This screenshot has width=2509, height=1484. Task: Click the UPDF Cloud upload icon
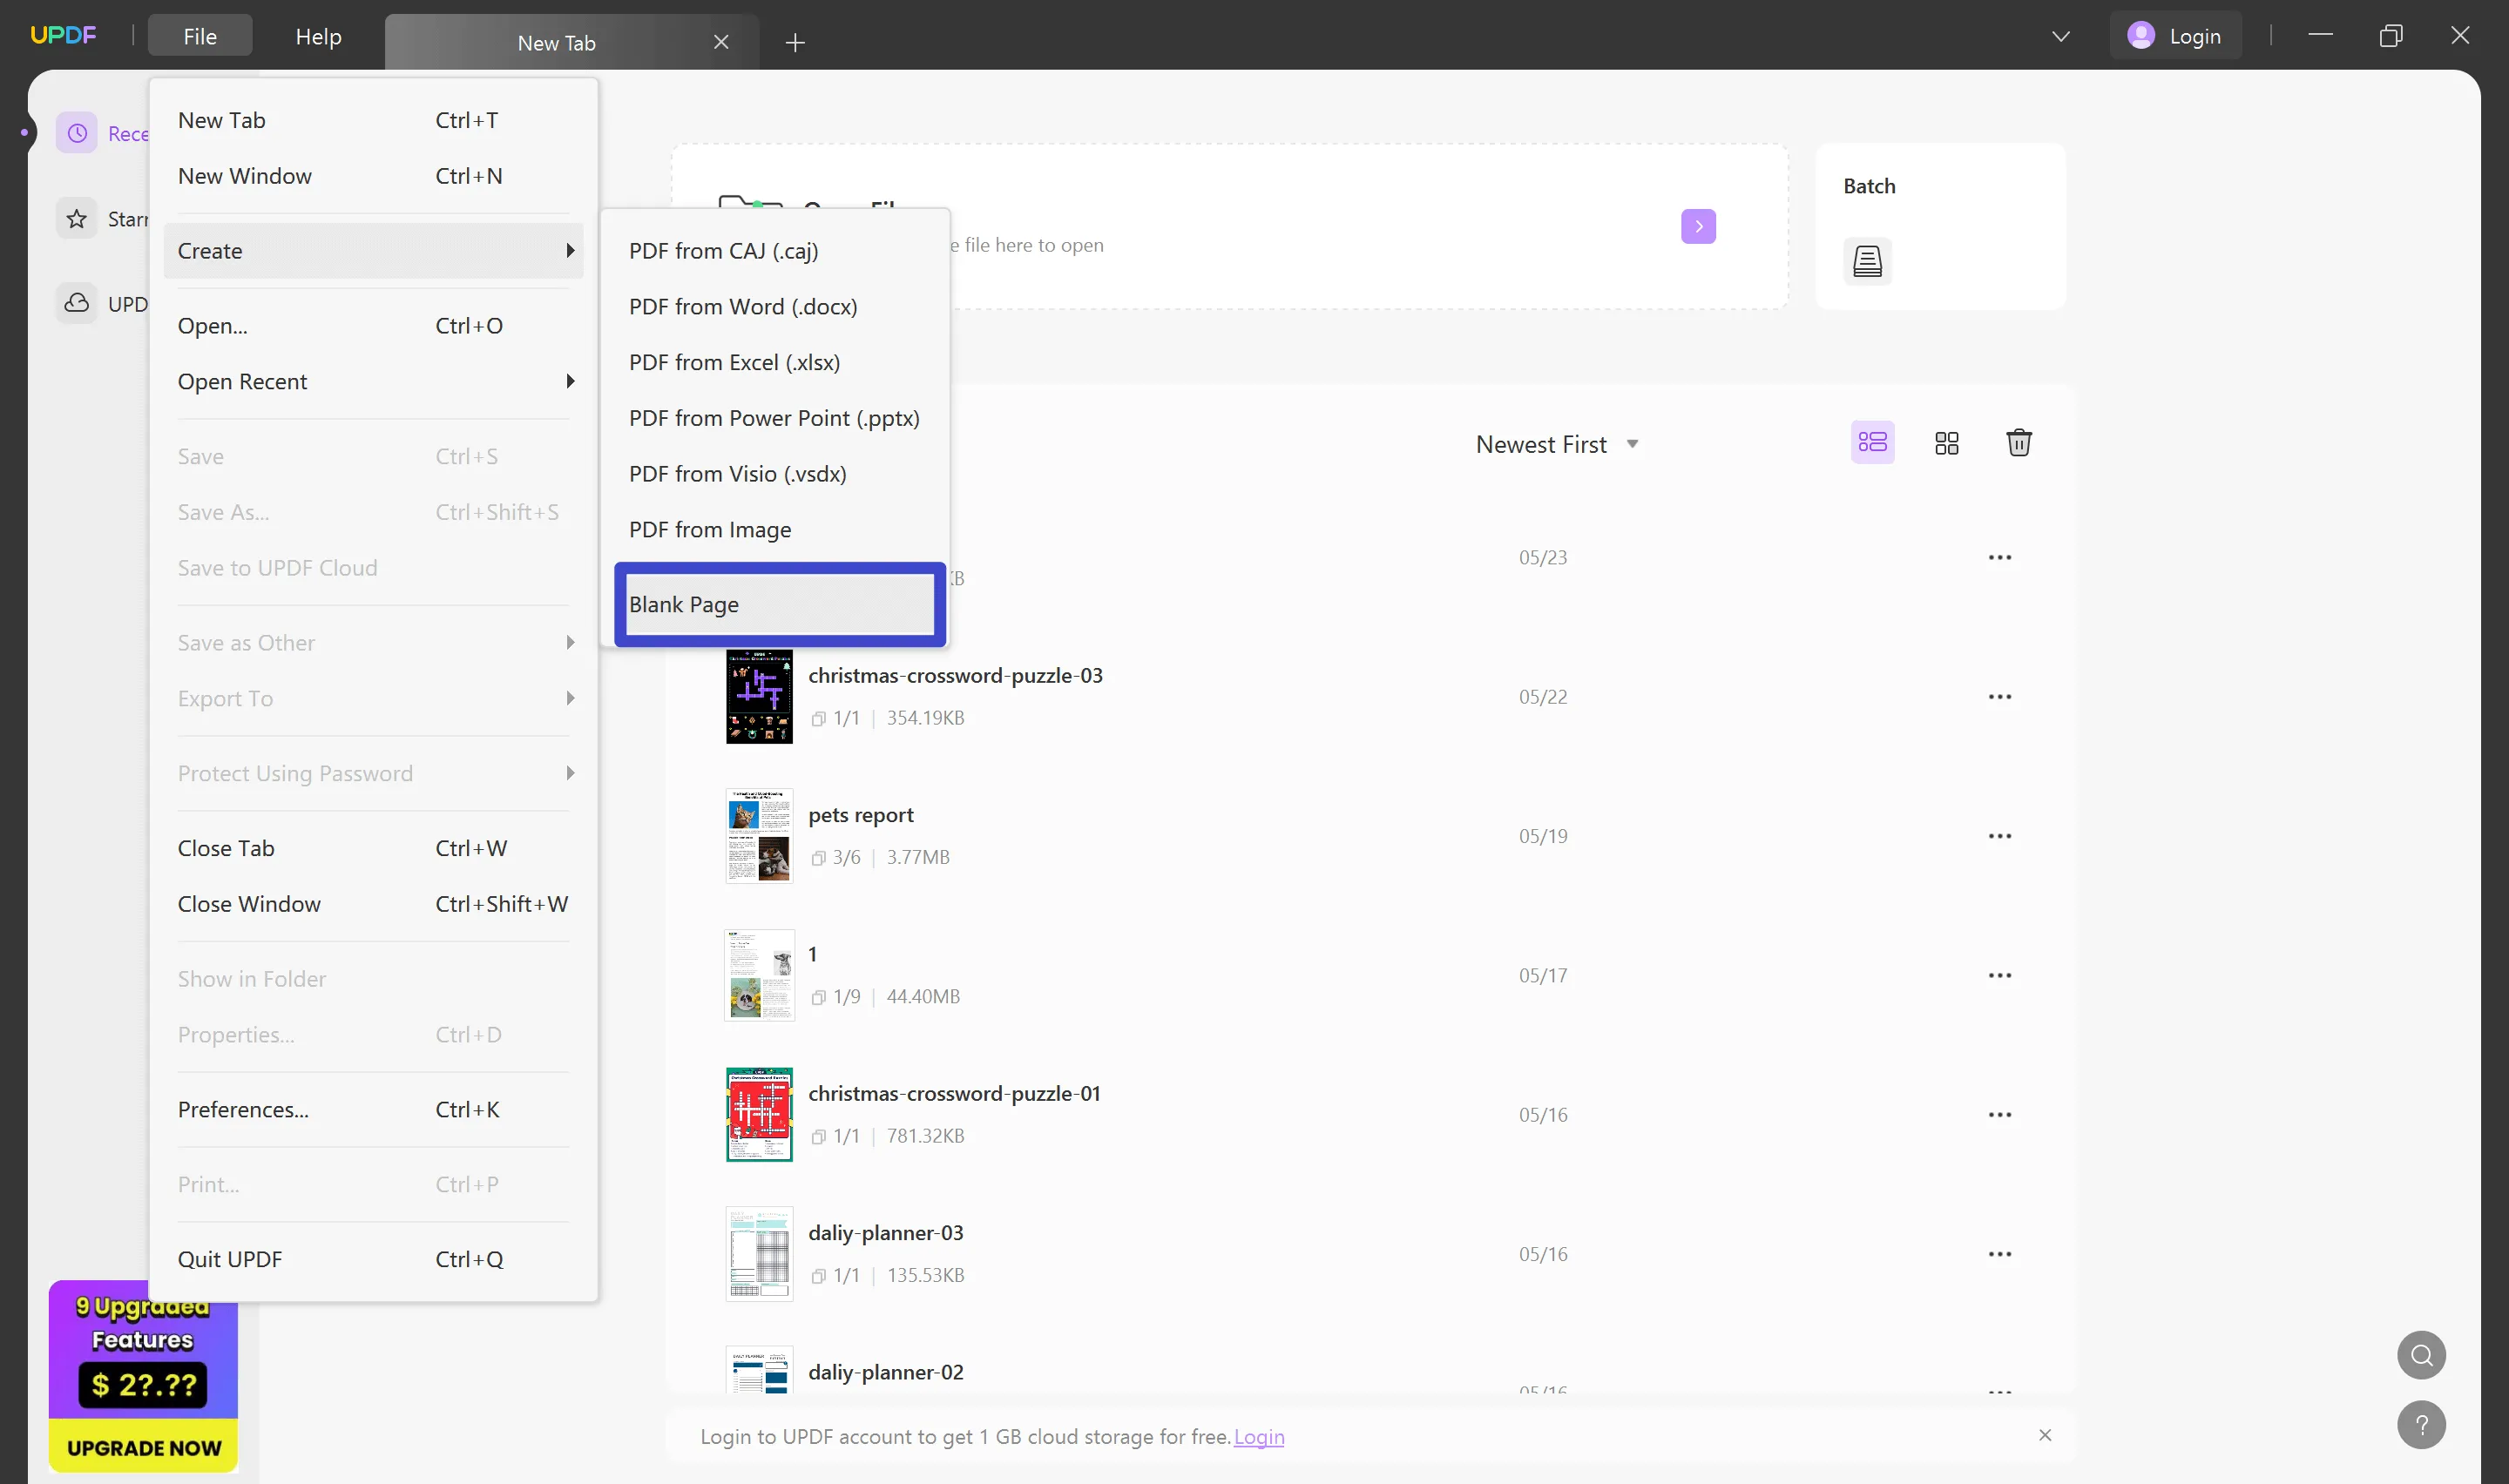point(76,300)
